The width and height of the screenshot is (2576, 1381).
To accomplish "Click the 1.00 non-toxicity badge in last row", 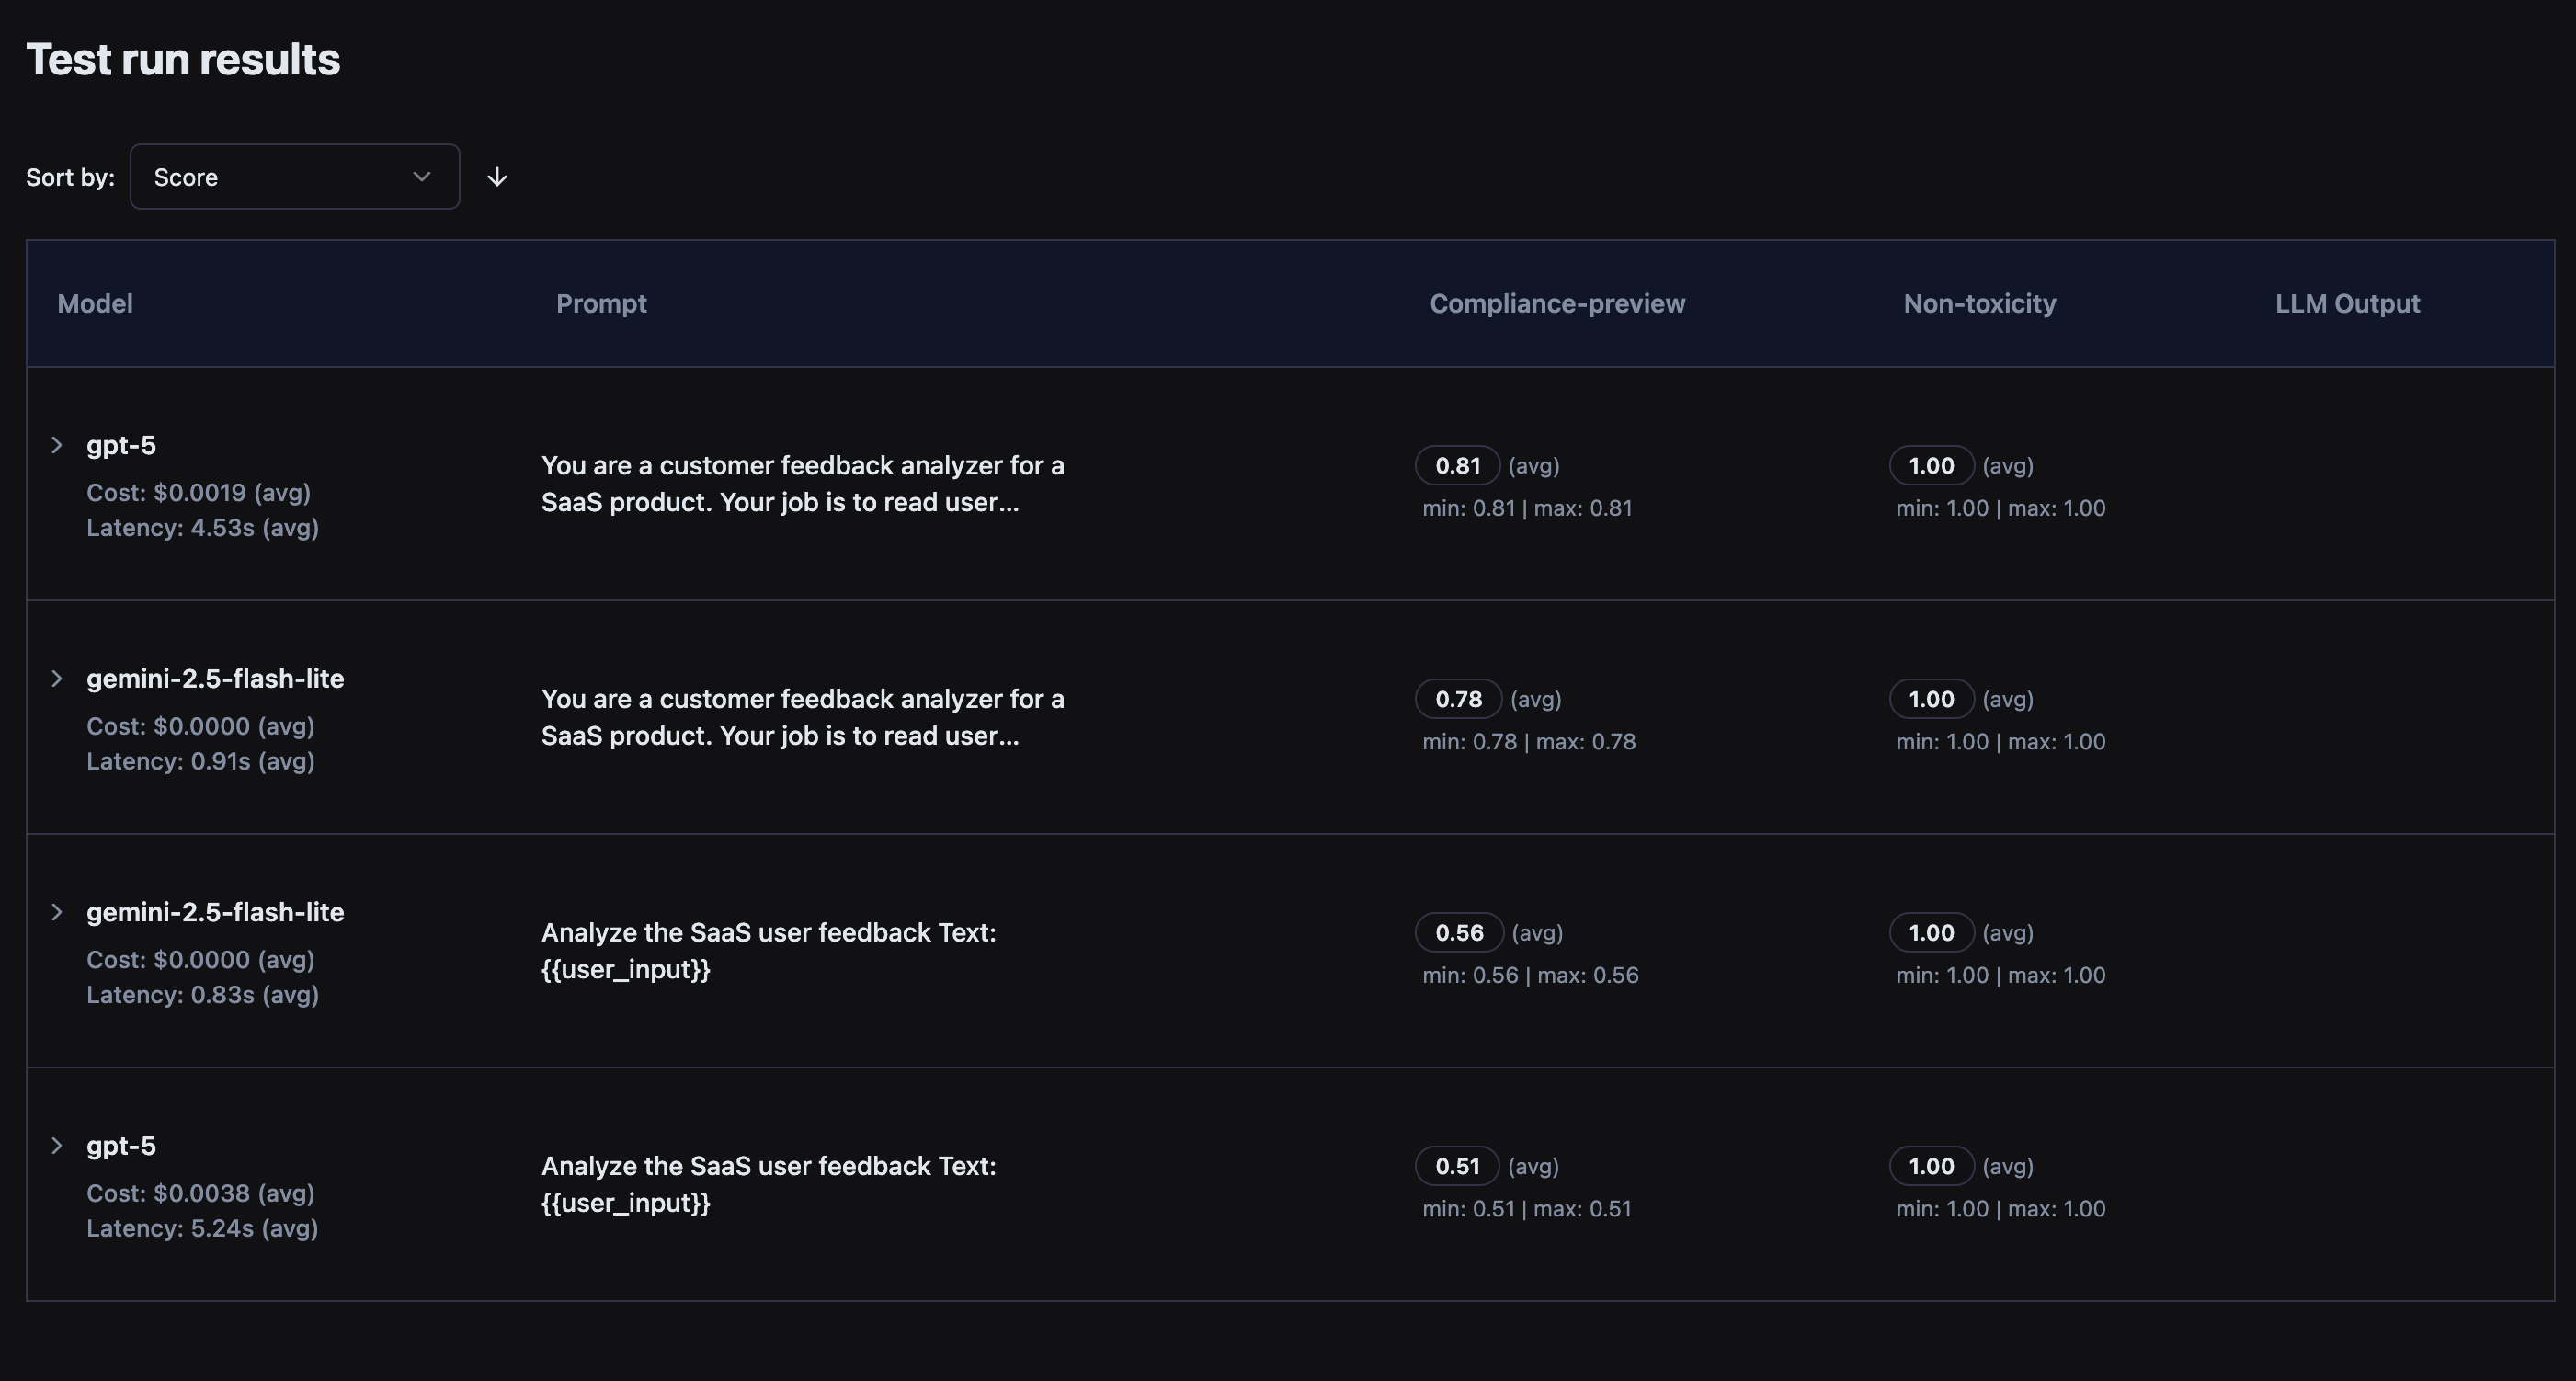I will coord(1931,1167).
